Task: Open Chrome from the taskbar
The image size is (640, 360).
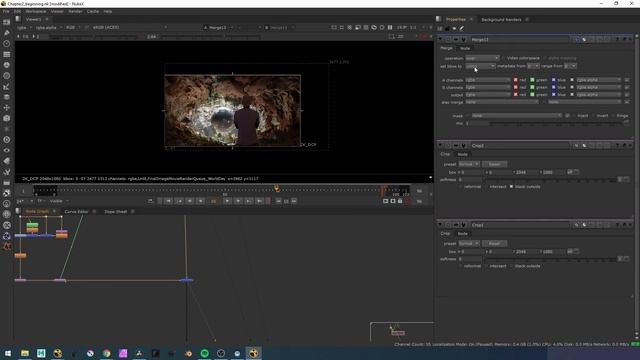Action: [x=107, y=353]
